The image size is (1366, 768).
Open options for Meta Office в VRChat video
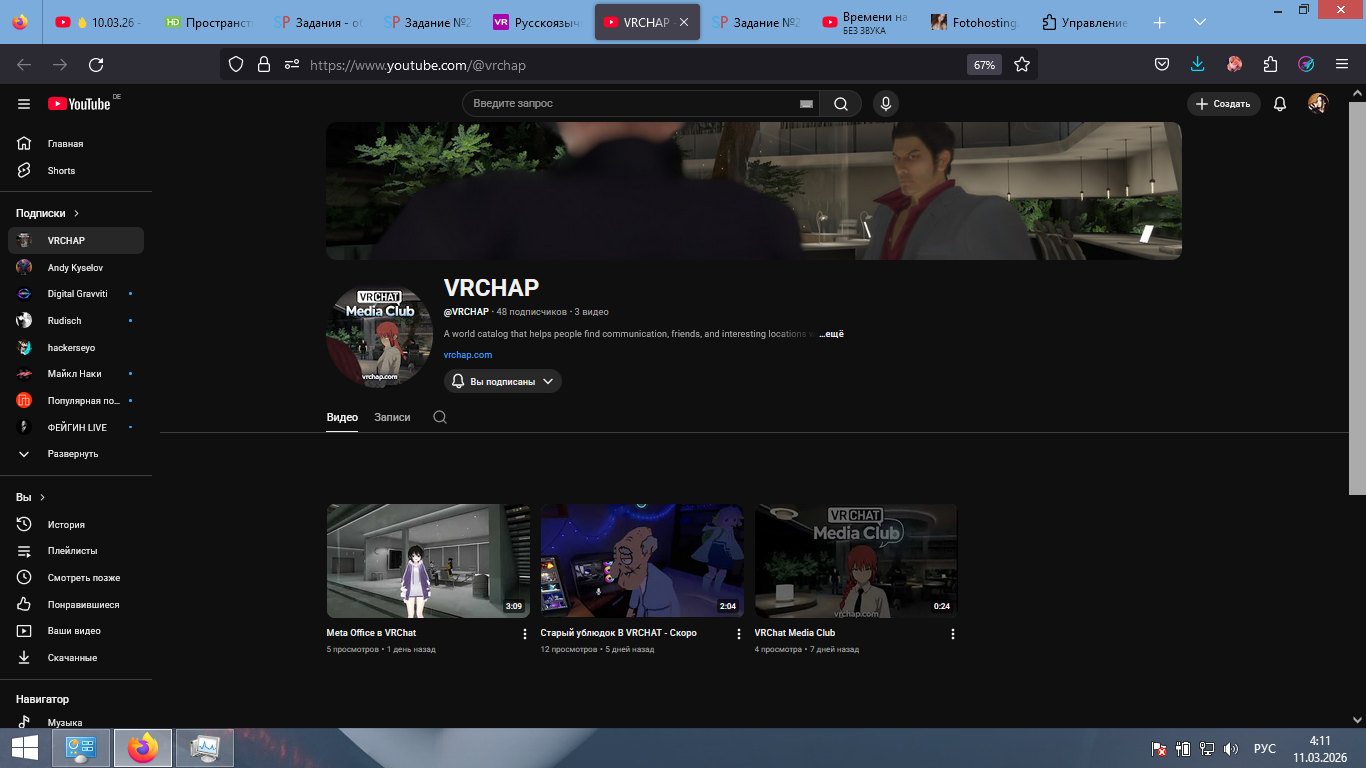pyautogui.click(x=525, y=634)
